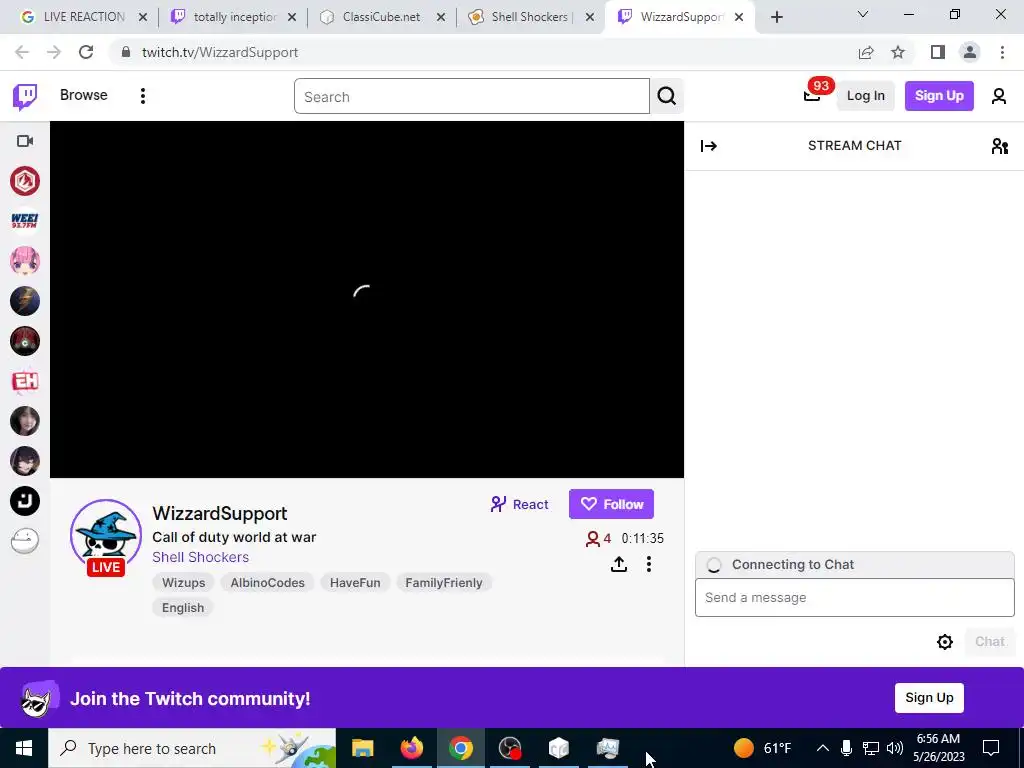The height and width of the screenshot is (768, 1024).
Task: Open OBS Studio from the taskbar
Action: 509,748
